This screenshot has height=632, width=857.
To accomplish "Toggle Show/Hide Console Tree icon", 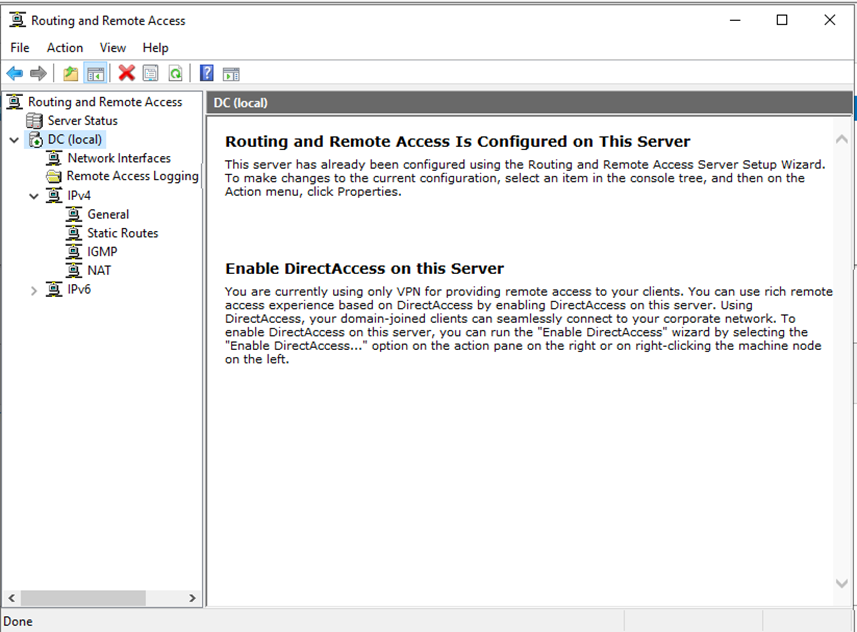I will click(95, 73).
